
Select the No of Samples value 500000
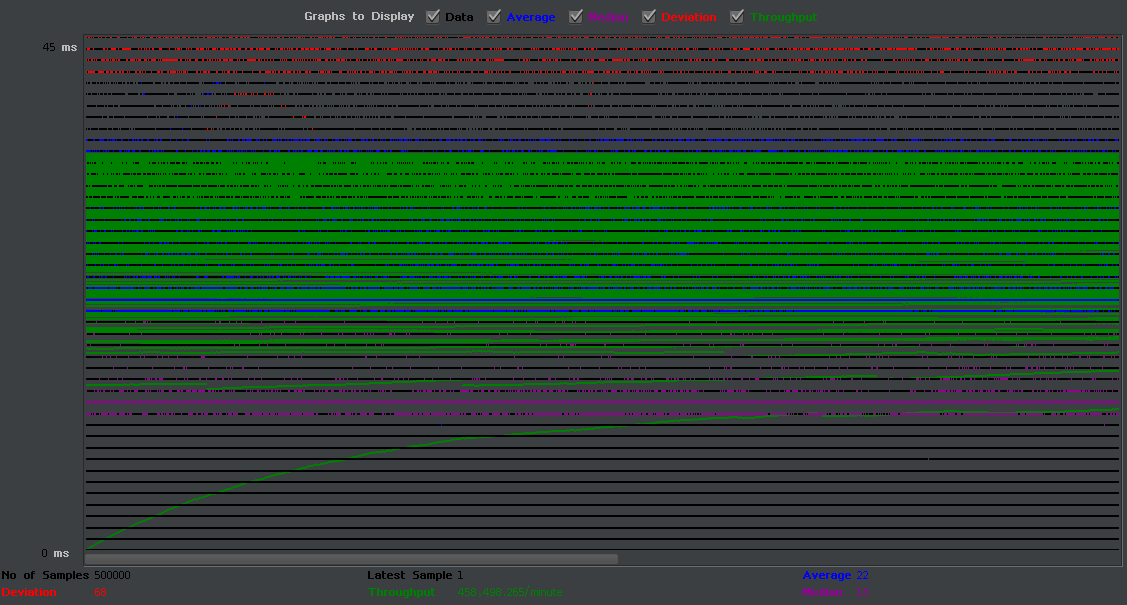click(112, 576)
